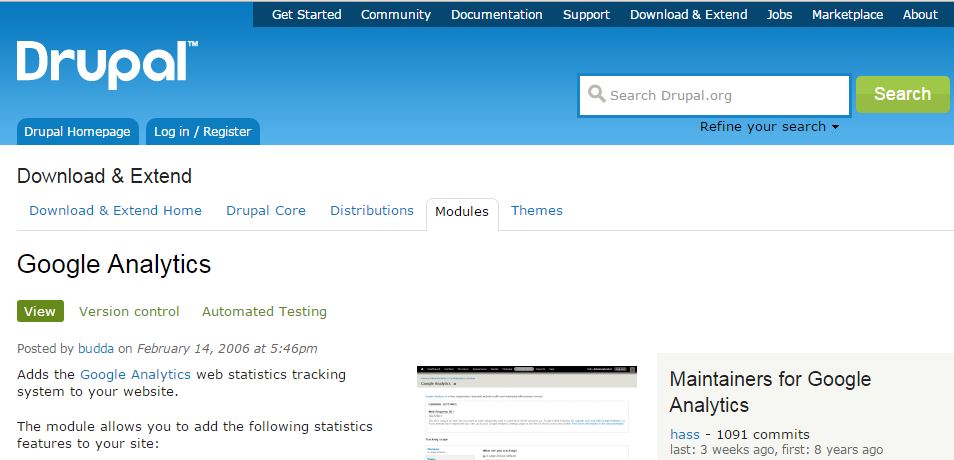Click the Maintainers for Google Analytics heading

(770, 392)
